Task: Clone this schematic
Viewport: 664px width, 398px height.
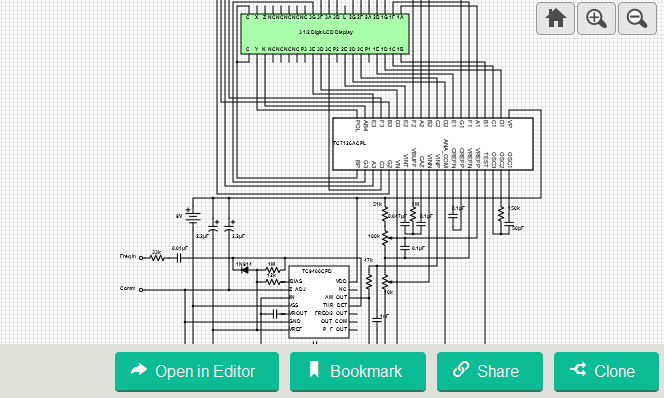Action: [x=606, y=371]
